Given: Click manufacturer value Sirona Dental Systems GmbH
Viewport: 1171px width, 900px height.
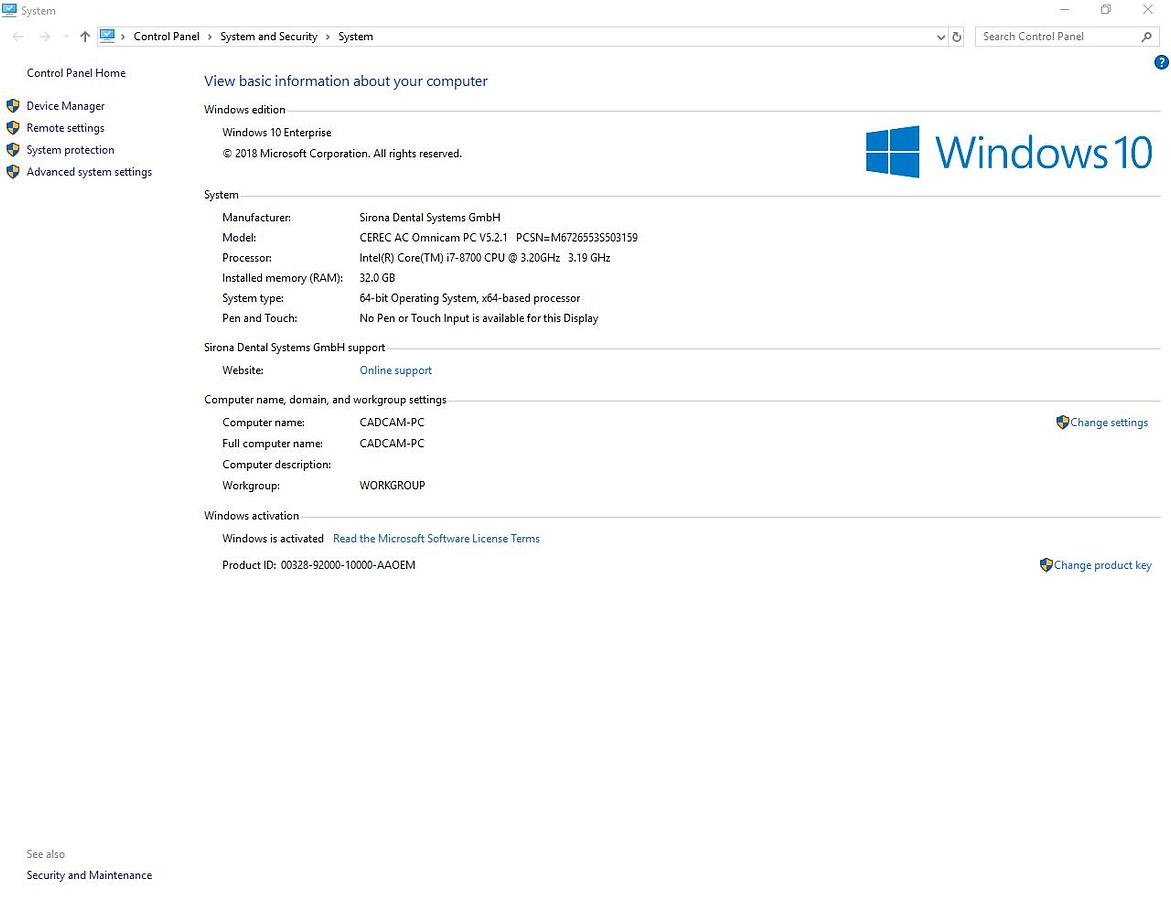Looking at the screenshot, I should tap(429, 217).
